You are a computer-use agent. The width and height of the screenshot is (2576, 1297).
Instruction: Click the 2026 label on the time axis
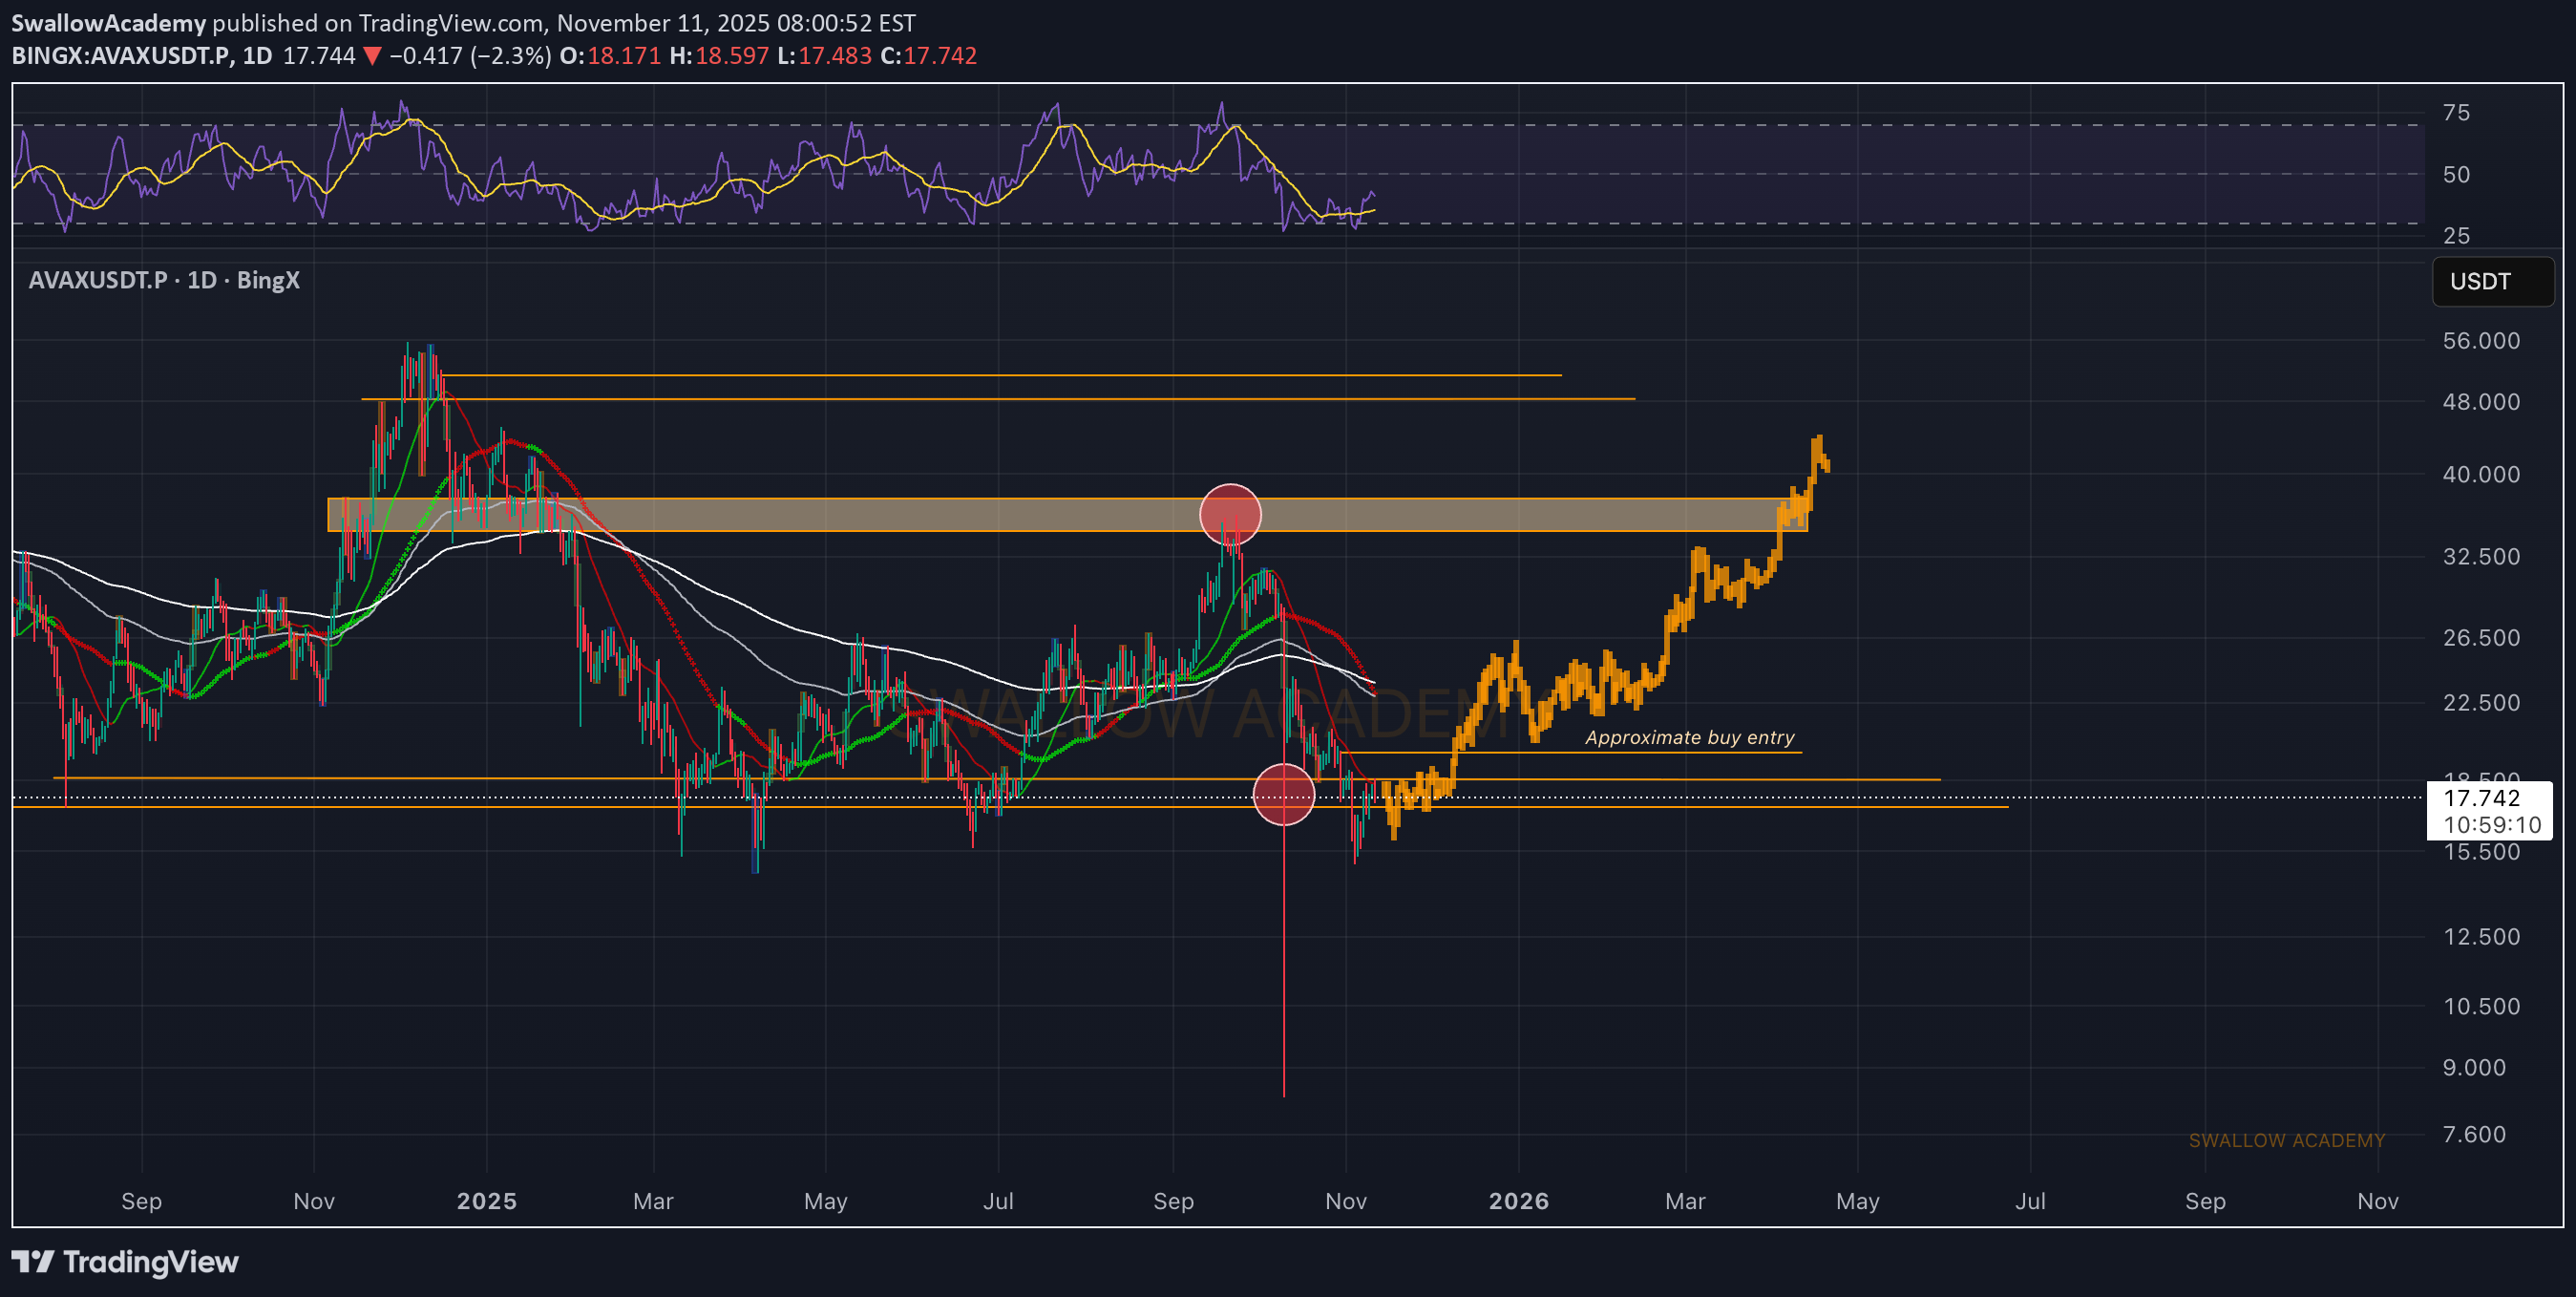1518,1201
